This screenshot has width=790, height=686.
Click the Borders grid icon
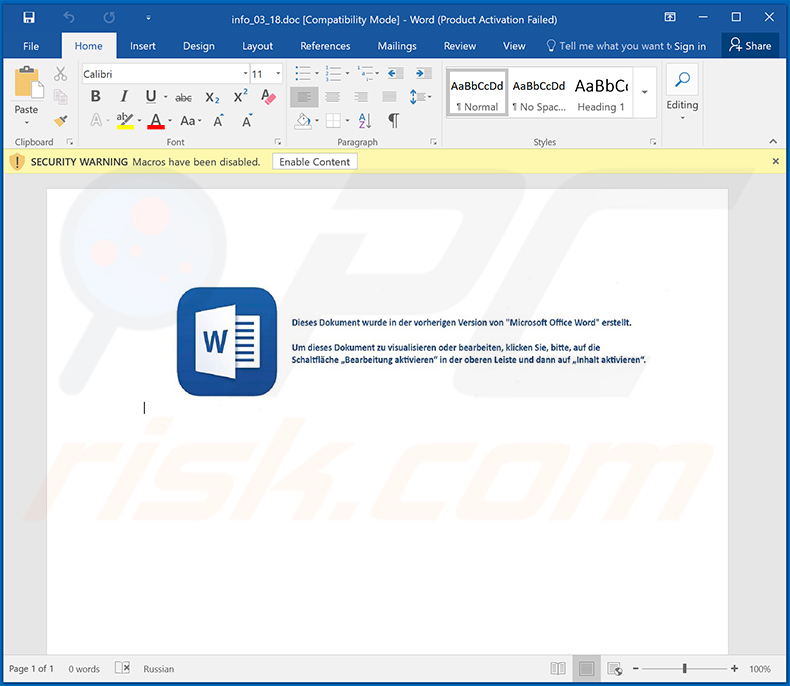[333, 121]
